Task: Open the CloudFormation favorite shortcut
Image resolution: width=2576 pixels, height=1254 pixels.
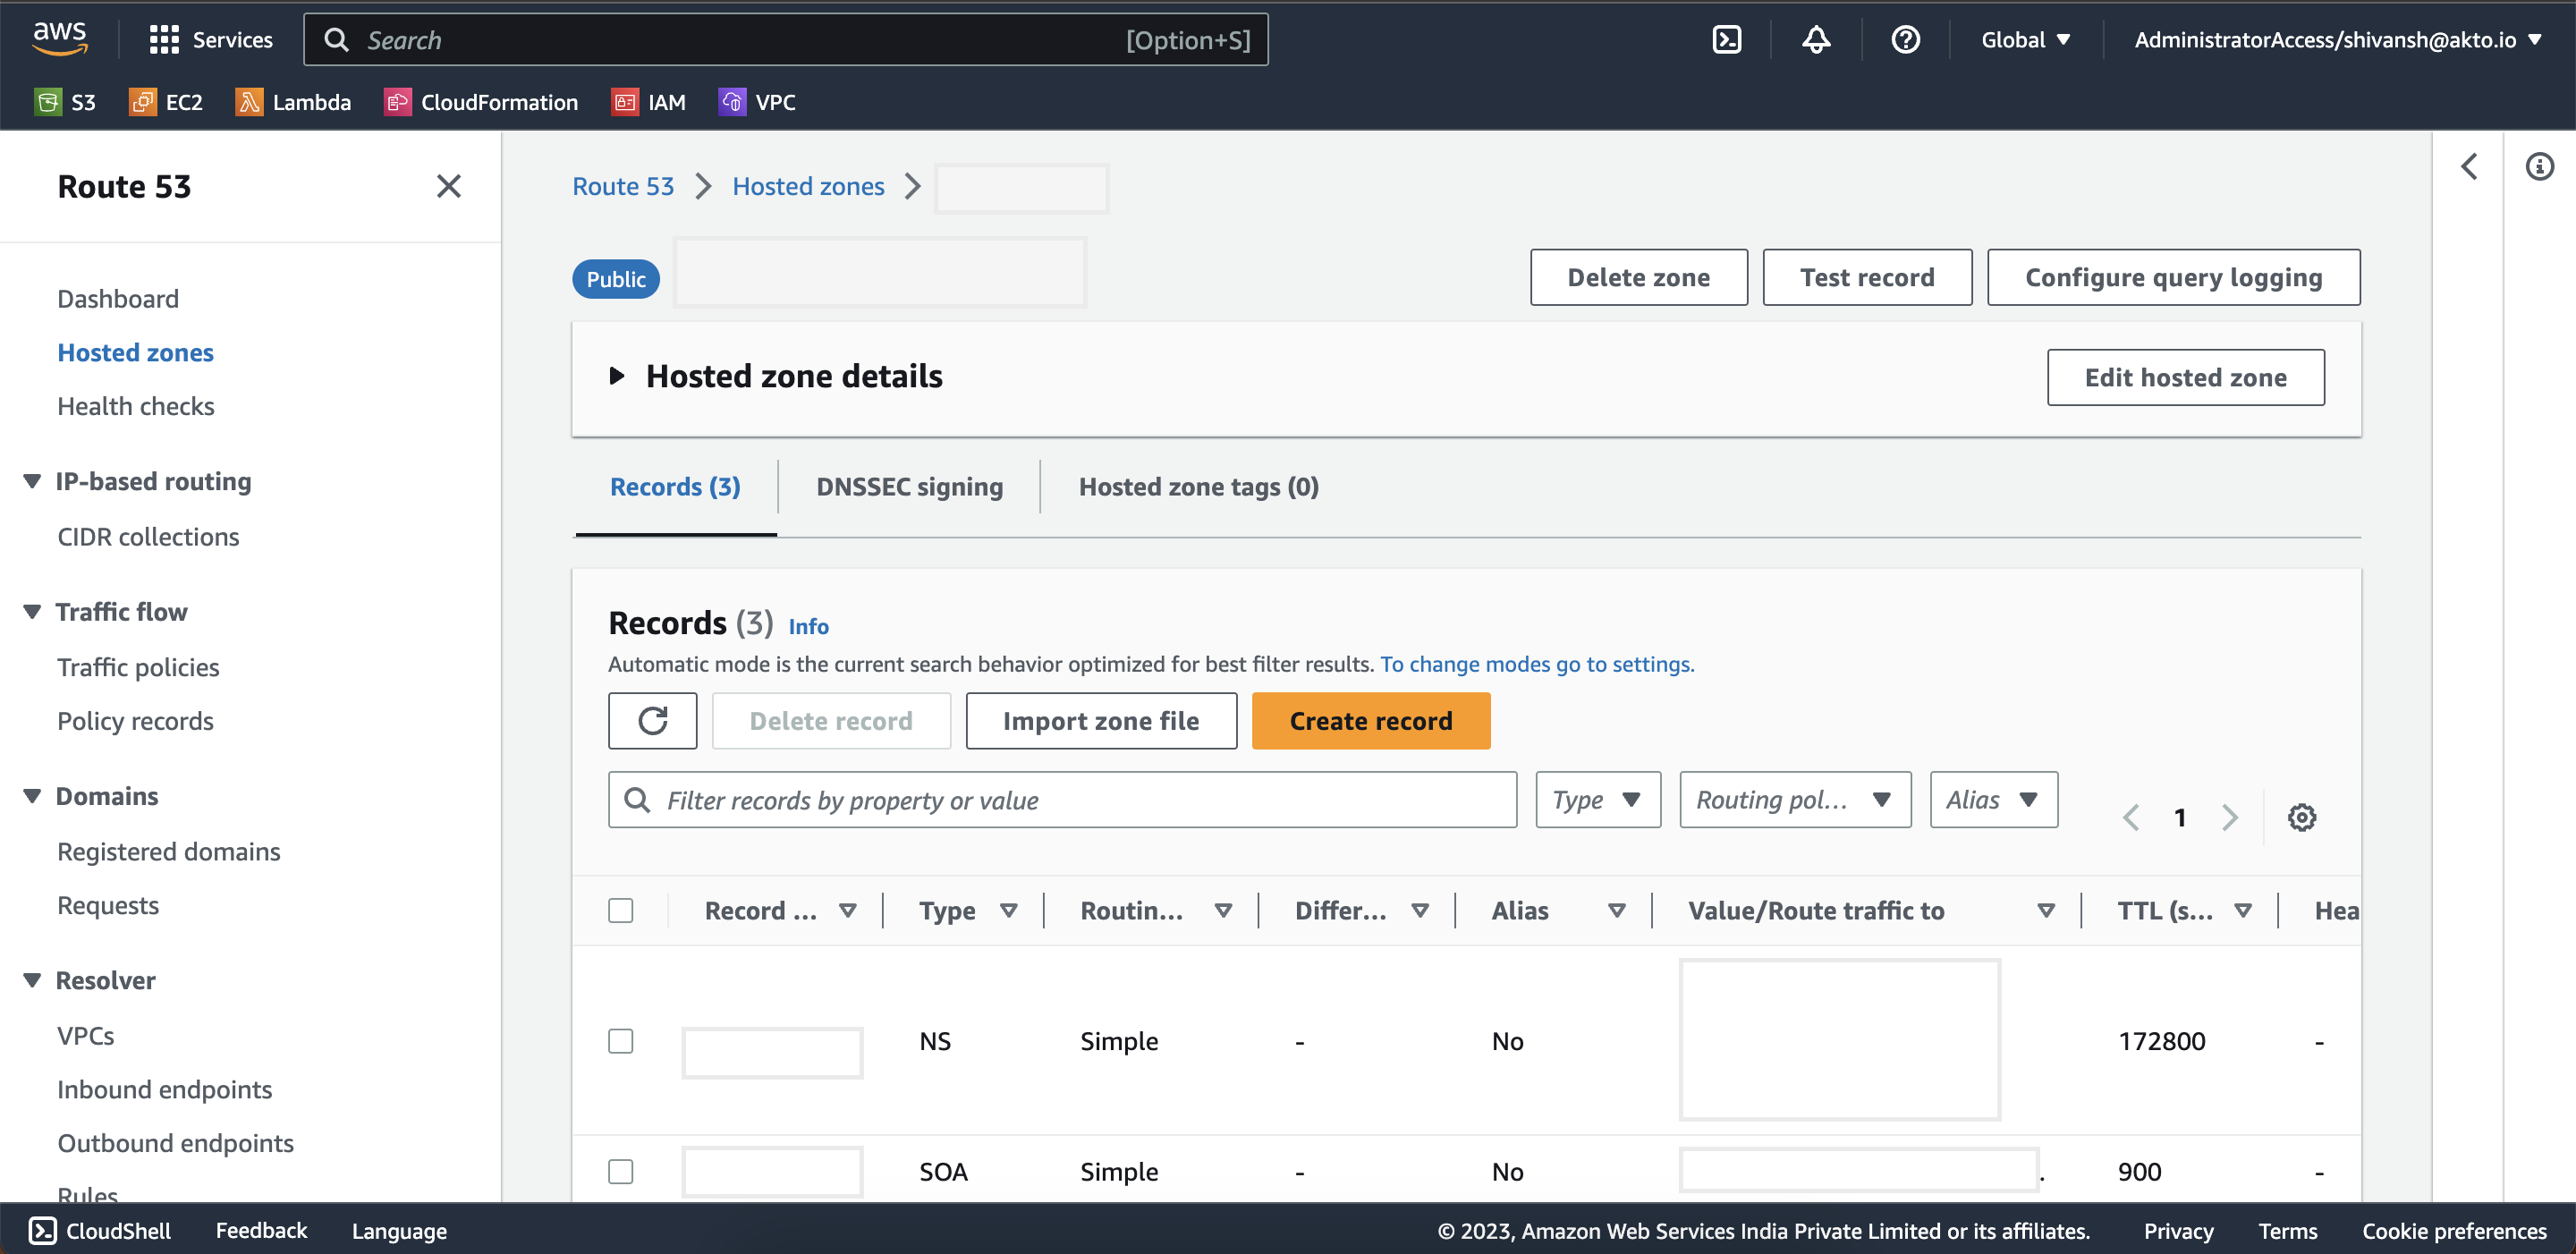Action: pos(480,101)
